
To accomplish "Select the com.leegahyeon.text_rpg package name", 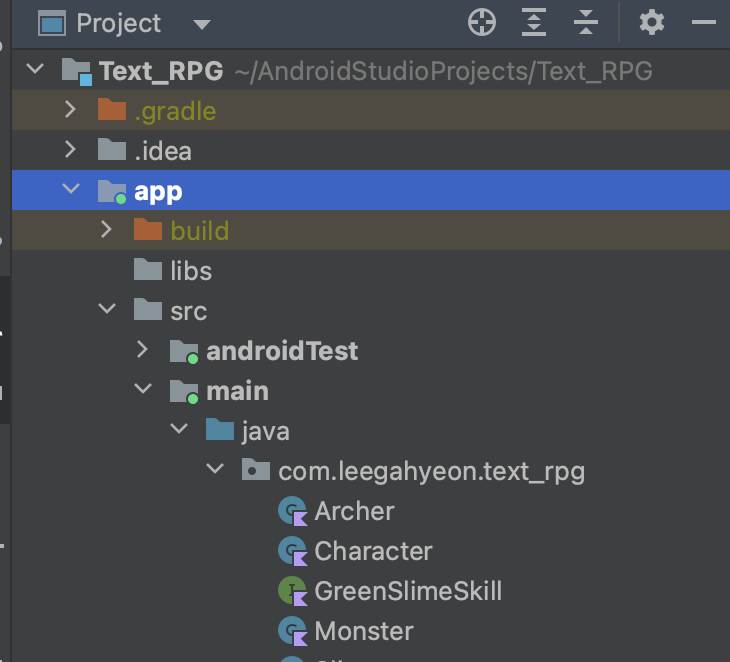I will click(x=432, y=472).
